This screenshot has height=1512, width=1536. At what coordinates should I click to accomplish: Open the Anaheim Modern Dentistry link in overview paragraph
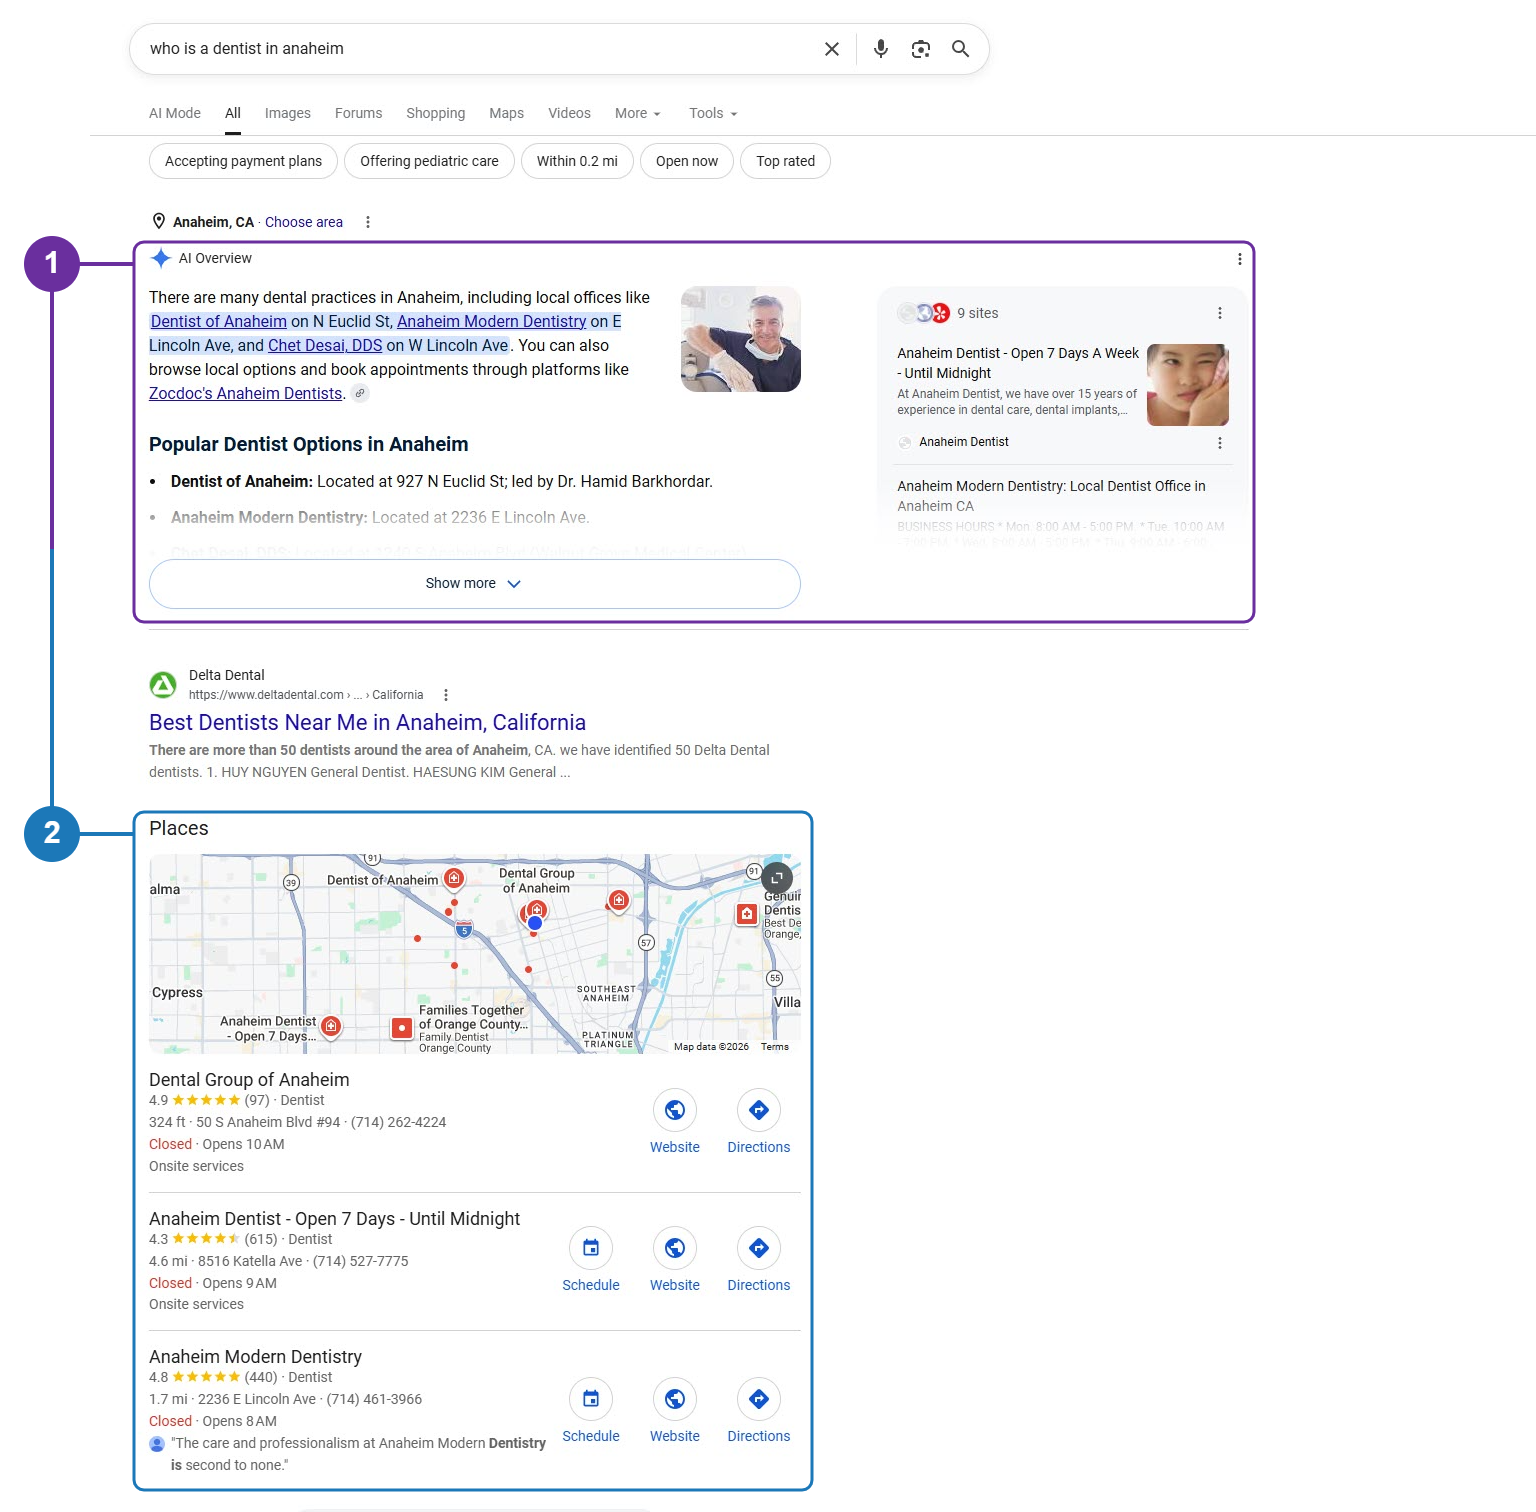coord(491,321)
